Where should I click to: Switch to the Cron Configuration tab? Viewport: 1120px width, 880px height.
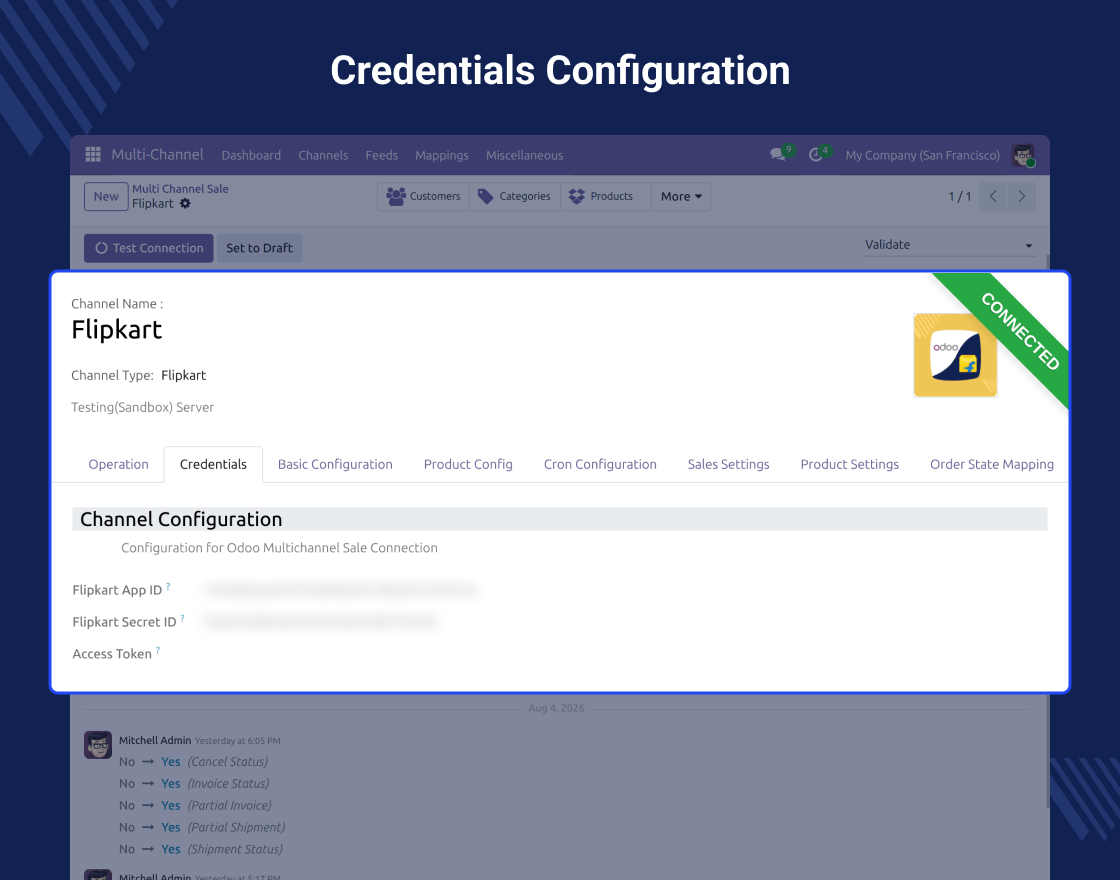(600, 464)
